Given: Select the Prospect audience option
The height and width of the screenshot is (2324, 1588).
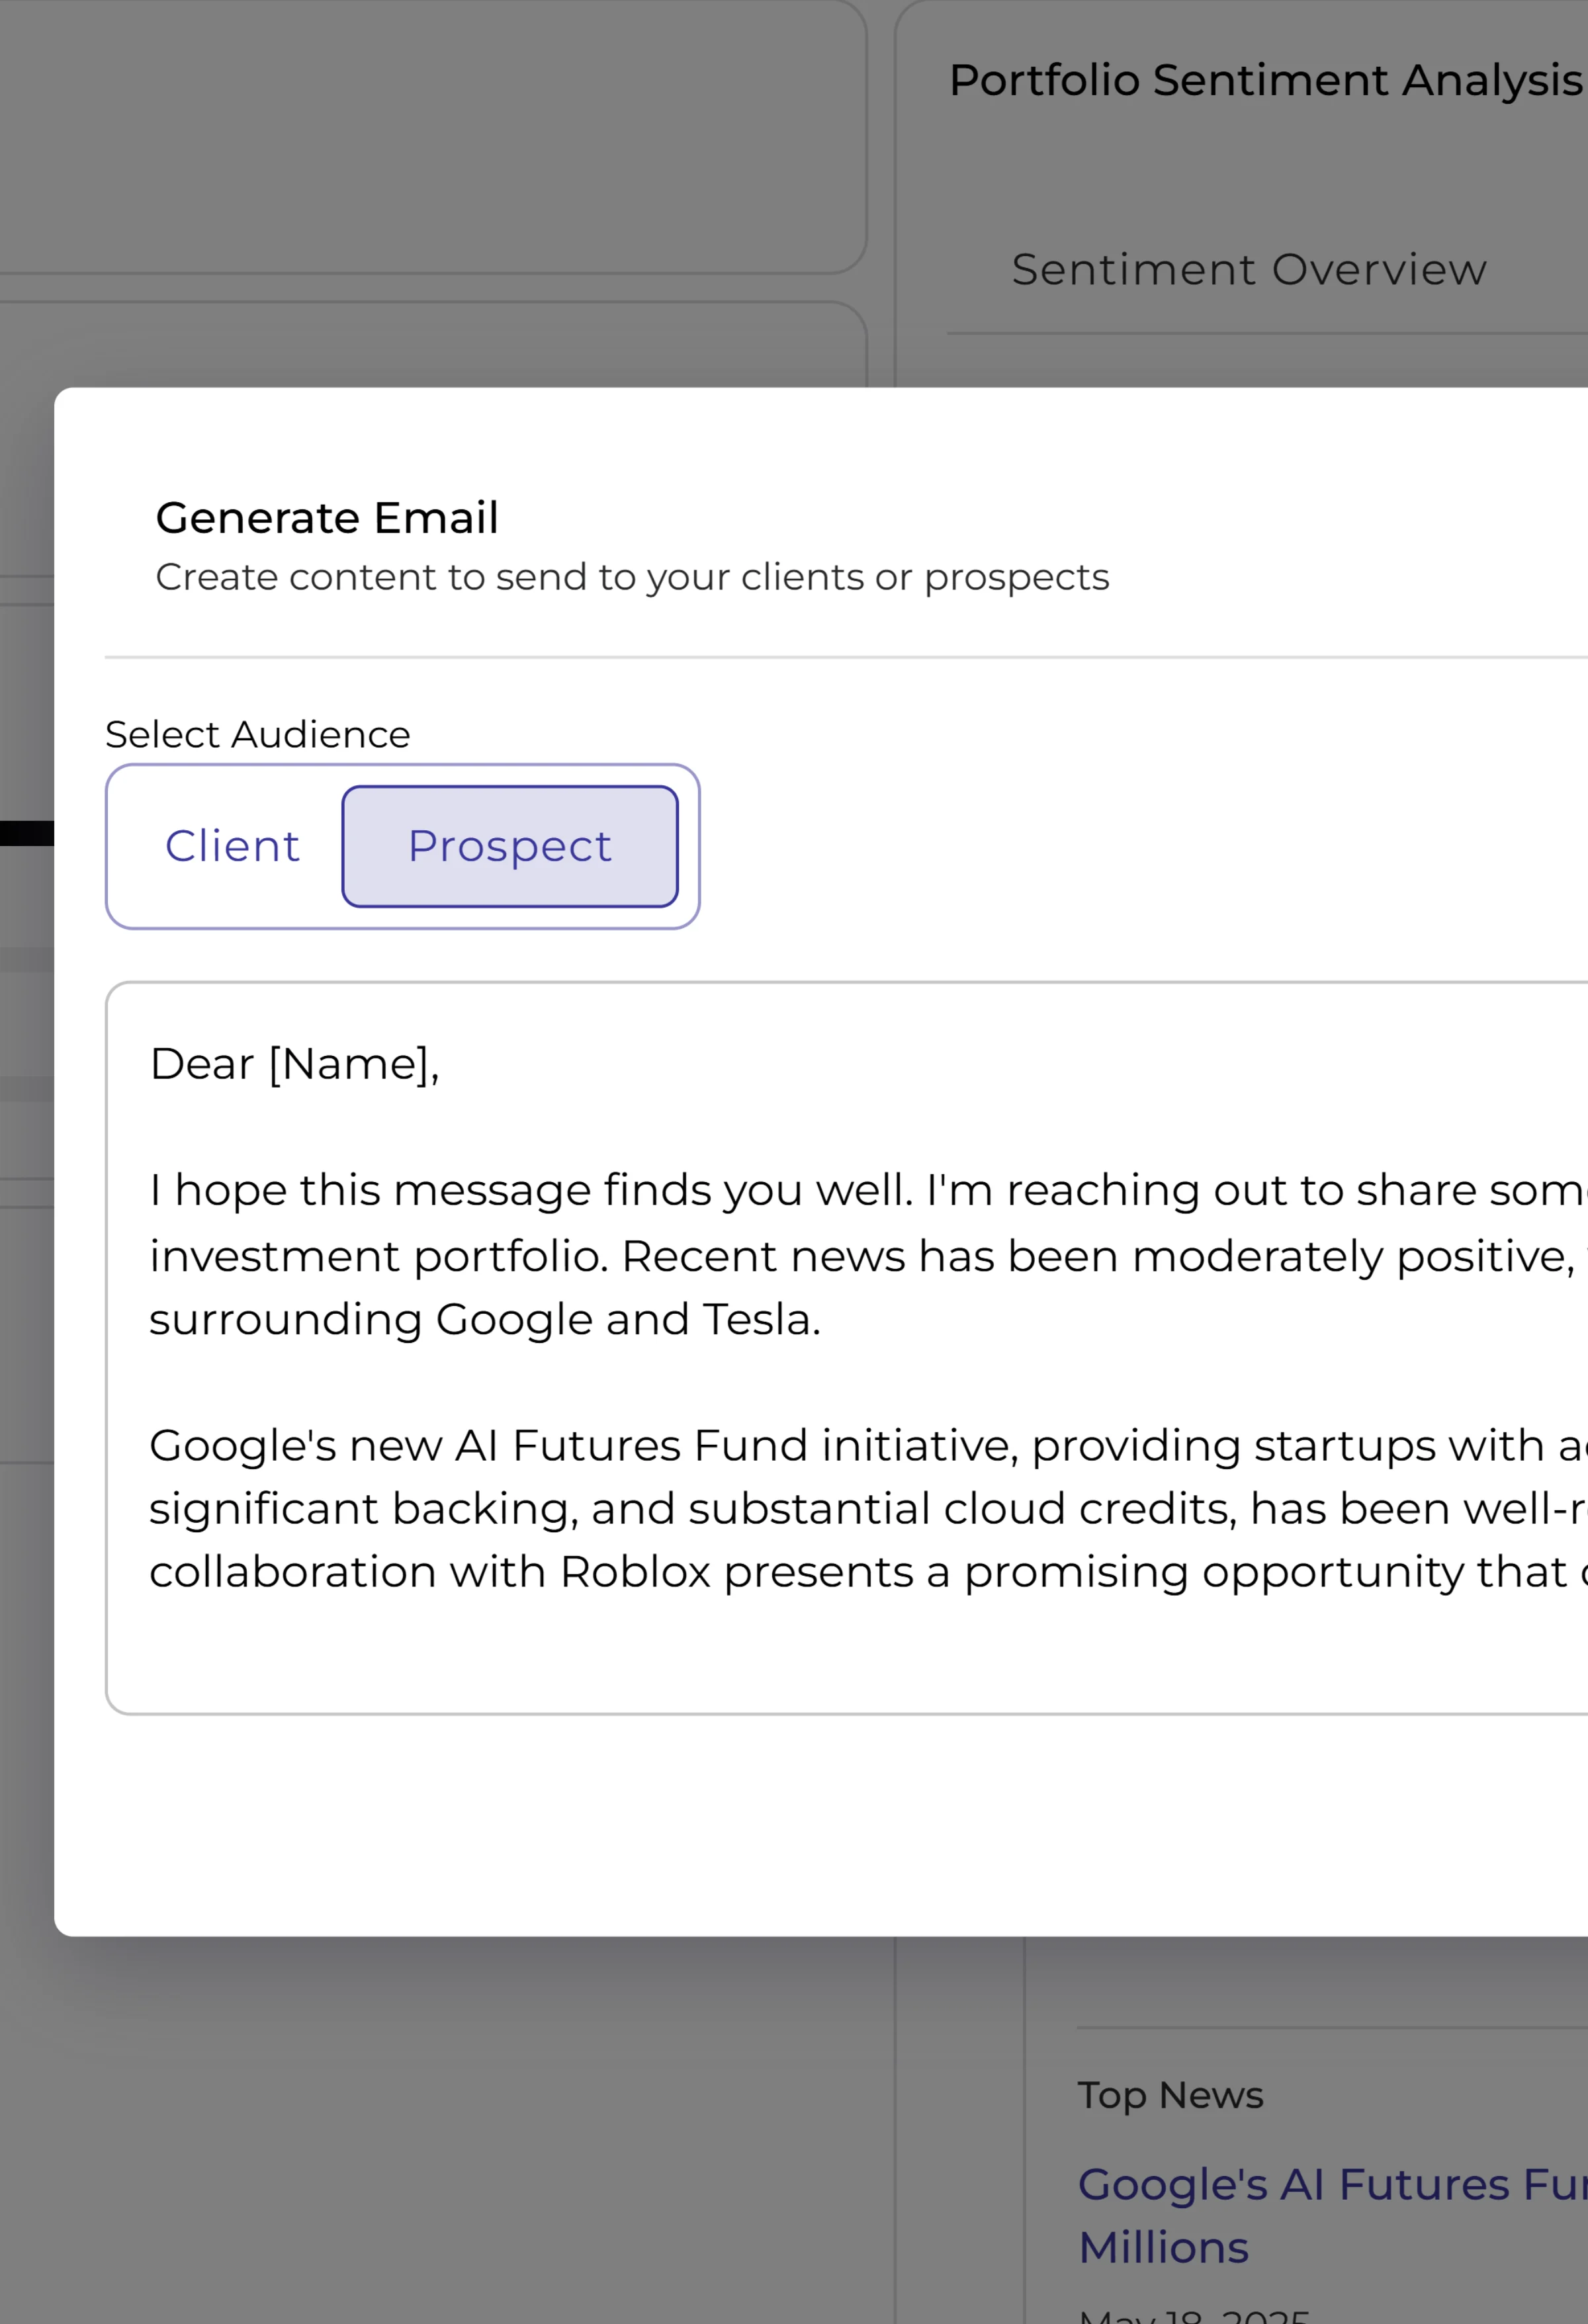Looking at the screenshot, I should click(510, 846).
